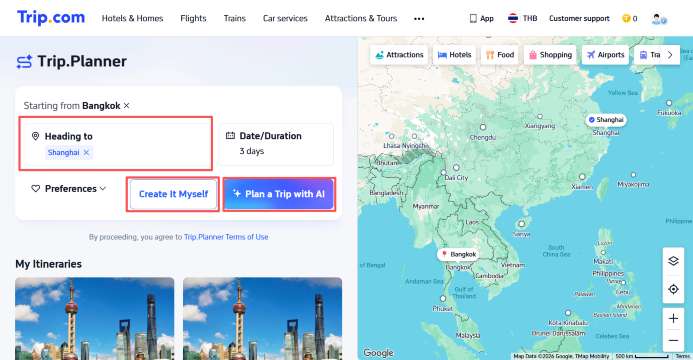Open Attractions & Tours menu
693x360 pixels.
coord(361,19)
